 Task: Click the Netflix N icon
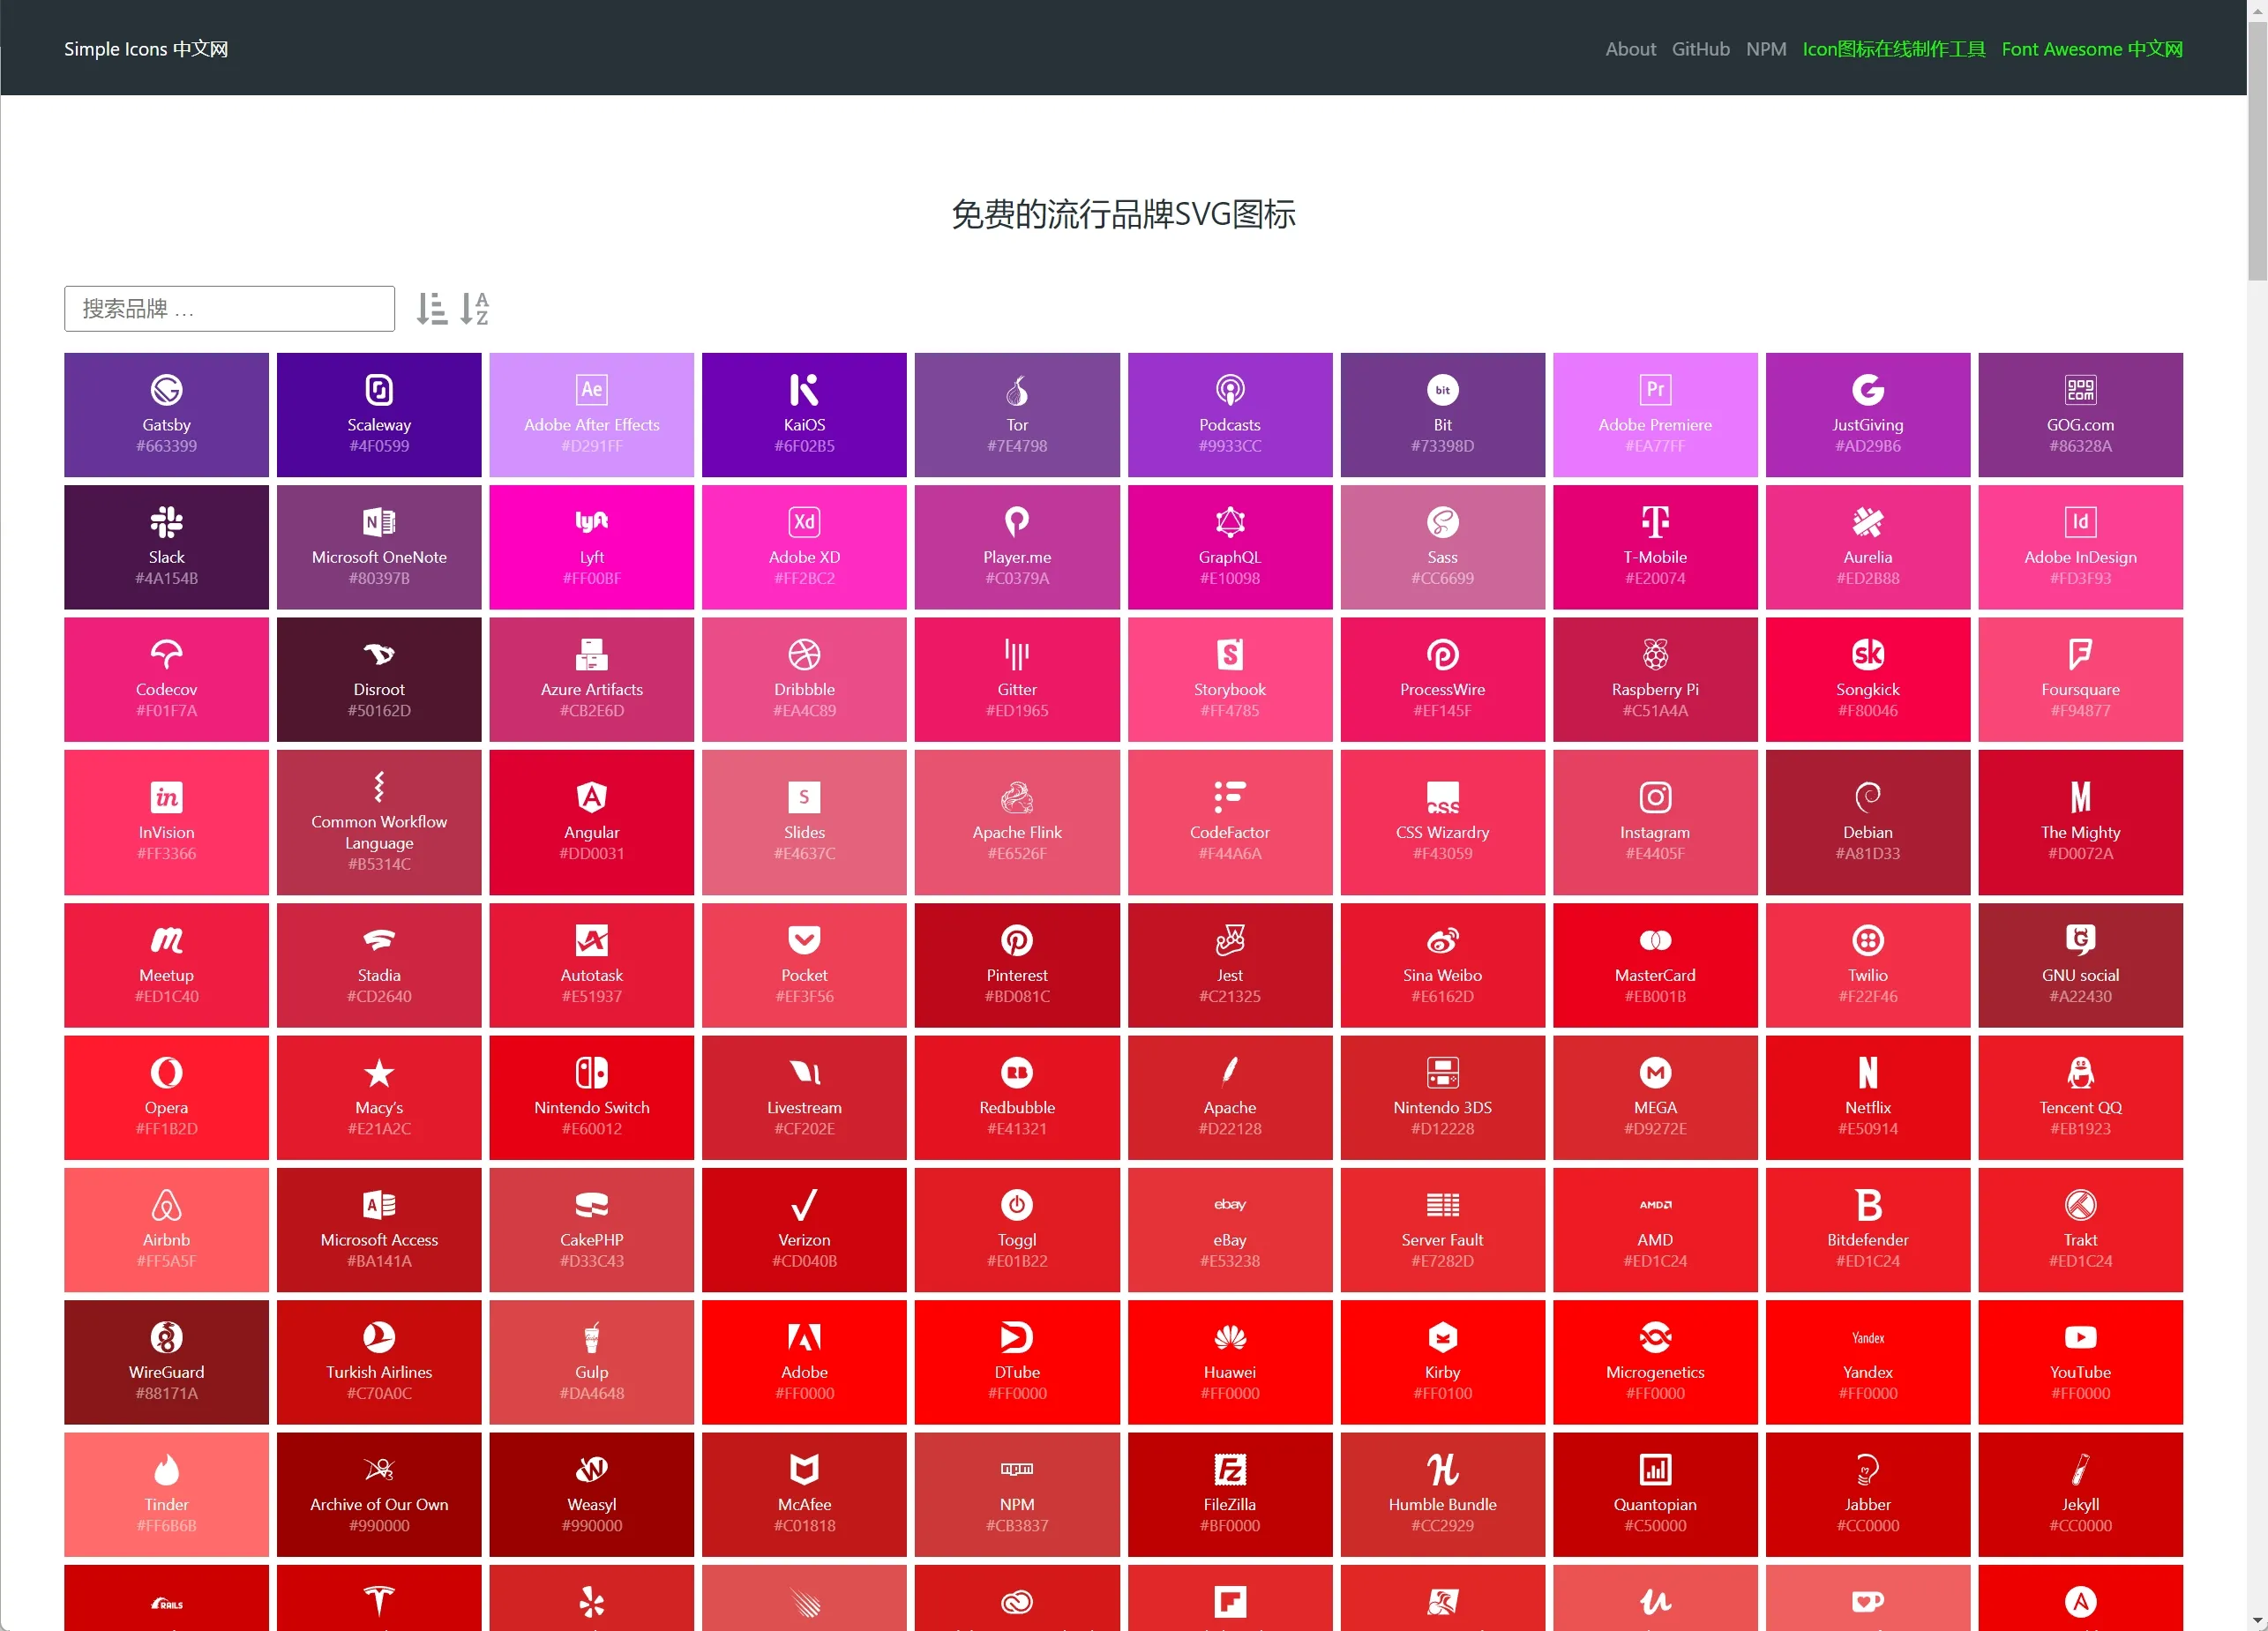click(1868, 1072)
